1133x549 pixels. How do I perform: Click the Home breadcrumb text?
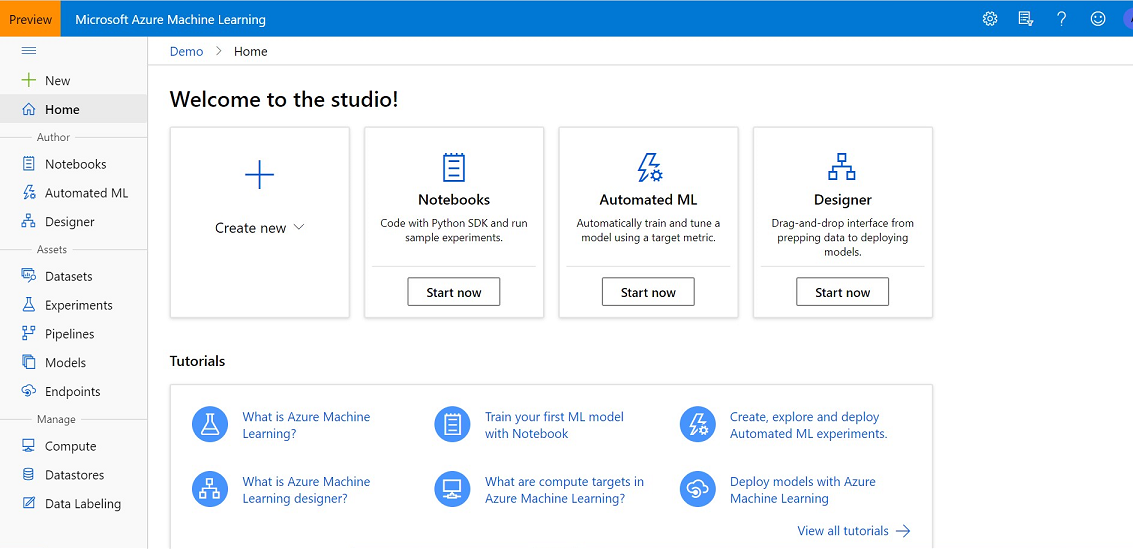point(251,51)
